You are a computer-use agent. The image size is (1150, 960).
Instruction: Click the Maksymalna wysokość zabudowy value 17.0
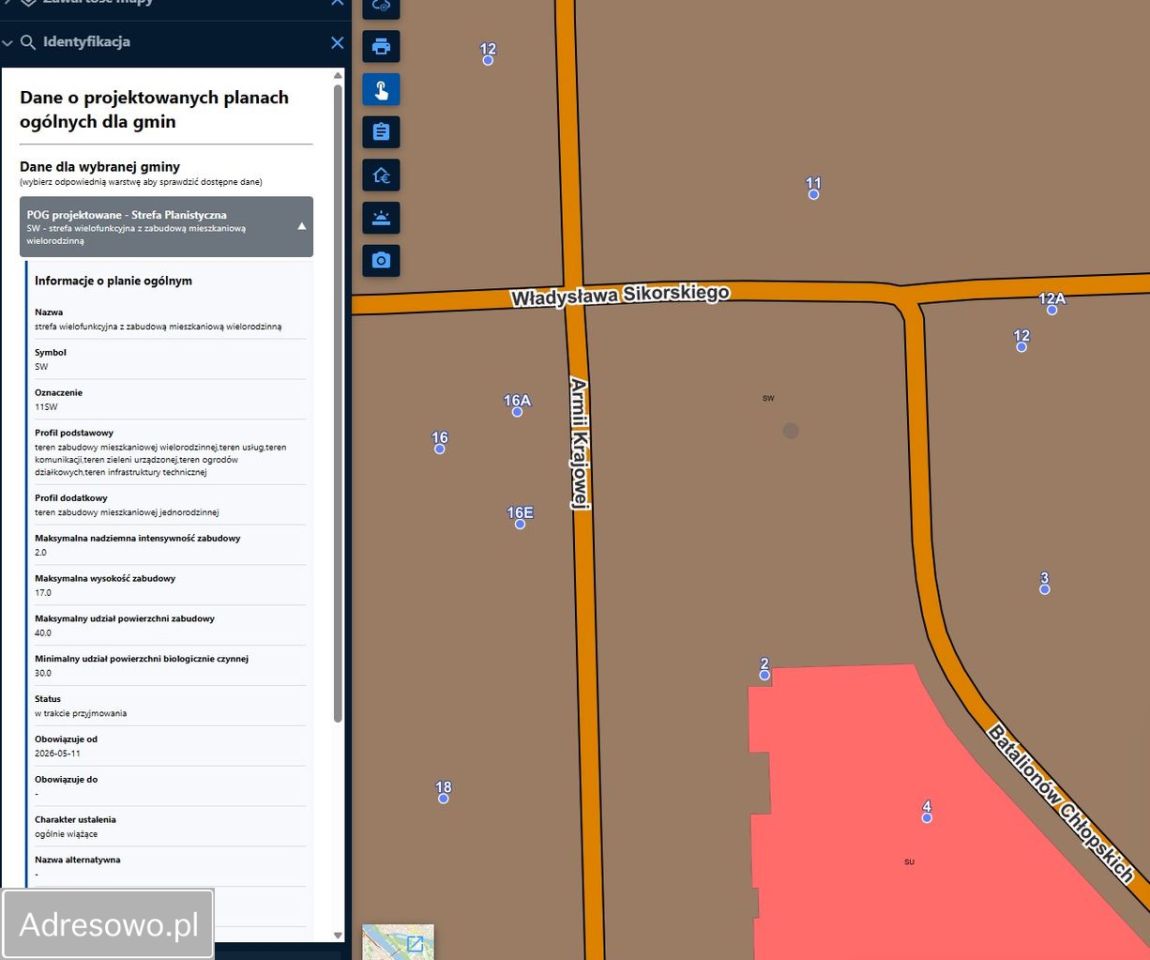pos(43,593)
